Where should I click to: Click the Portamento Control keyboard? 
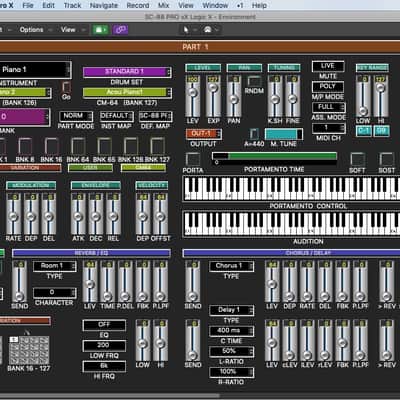[291, 189]
